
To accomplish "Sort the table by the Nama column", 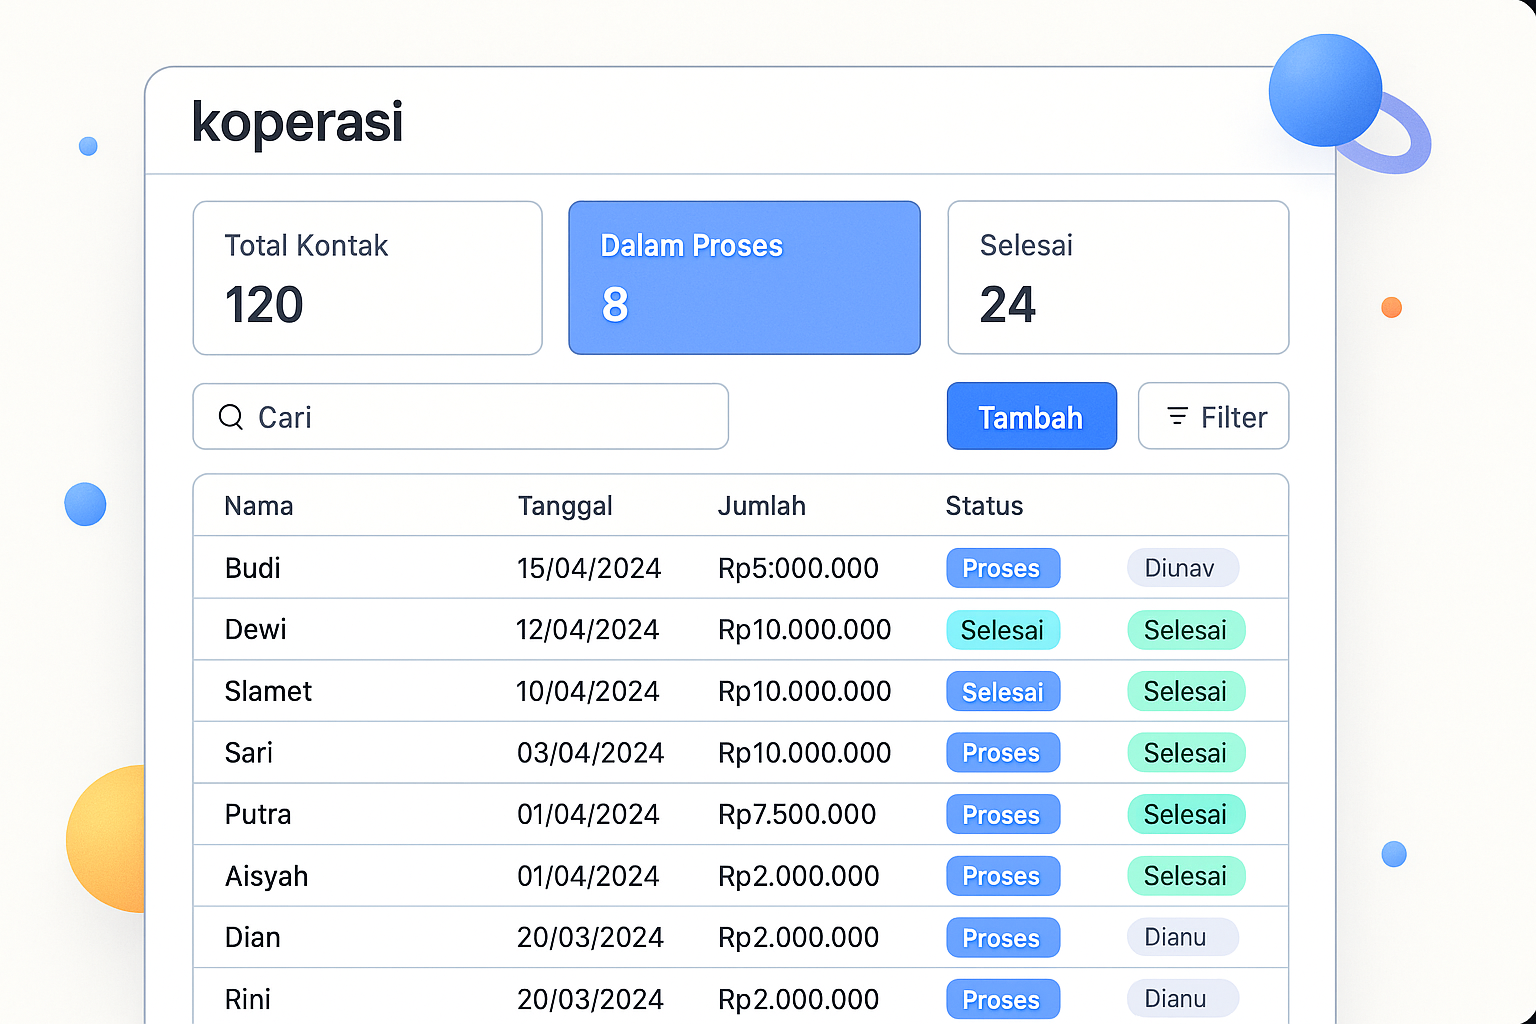I will click(x=258, y=506).
